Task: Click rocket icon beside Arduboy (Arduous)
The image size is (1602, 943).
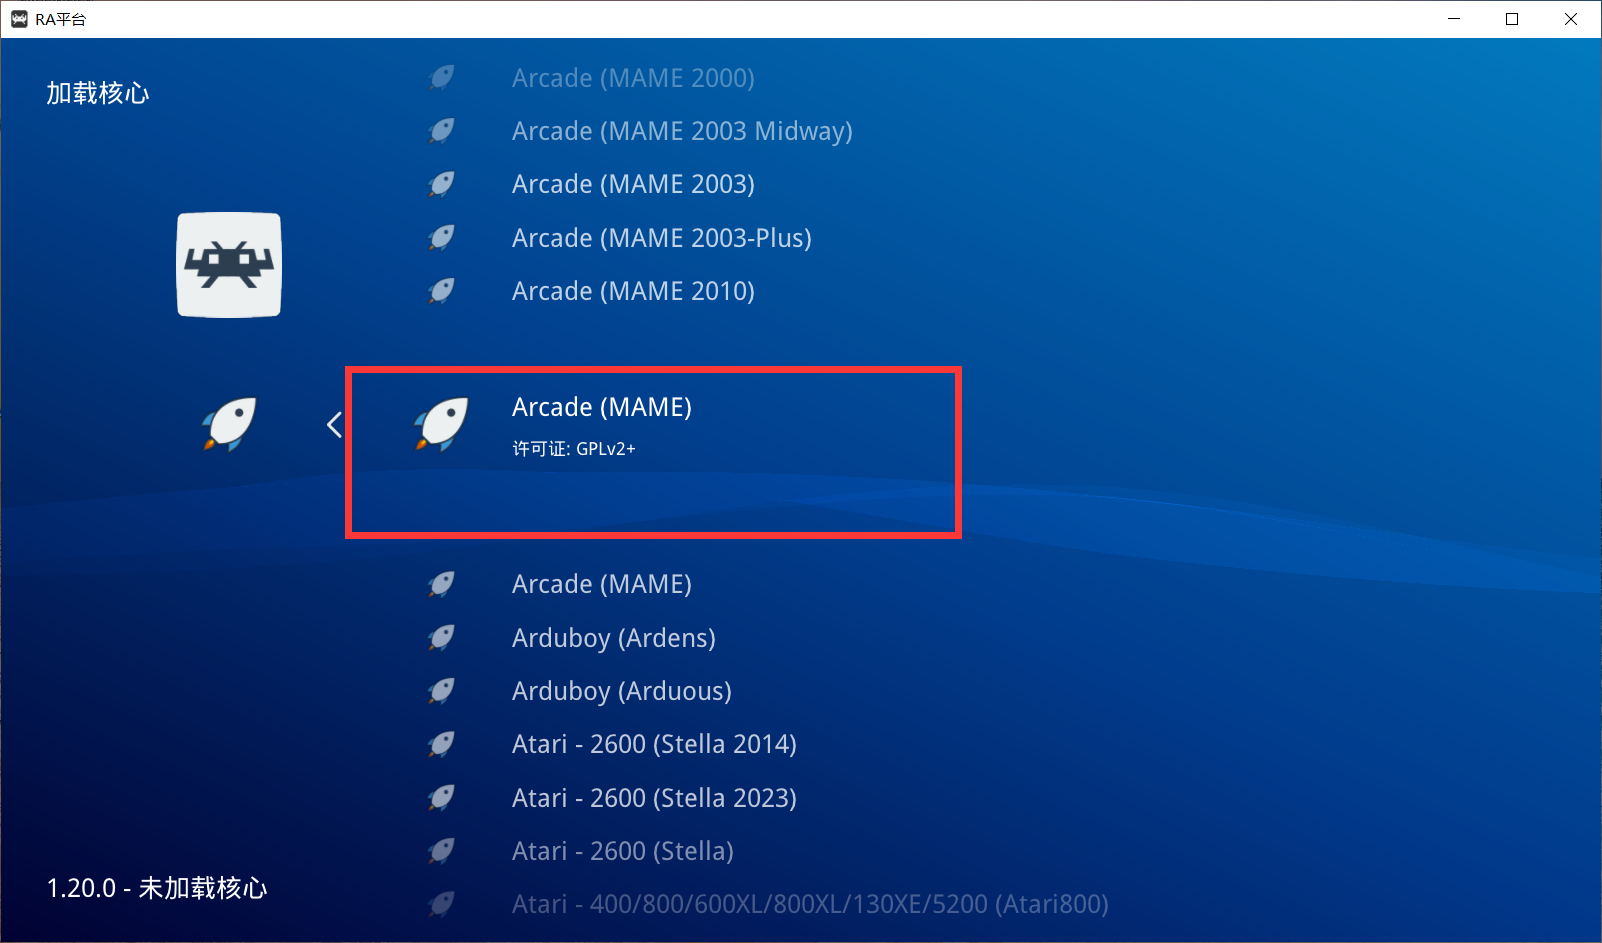Action: point(441,691)
